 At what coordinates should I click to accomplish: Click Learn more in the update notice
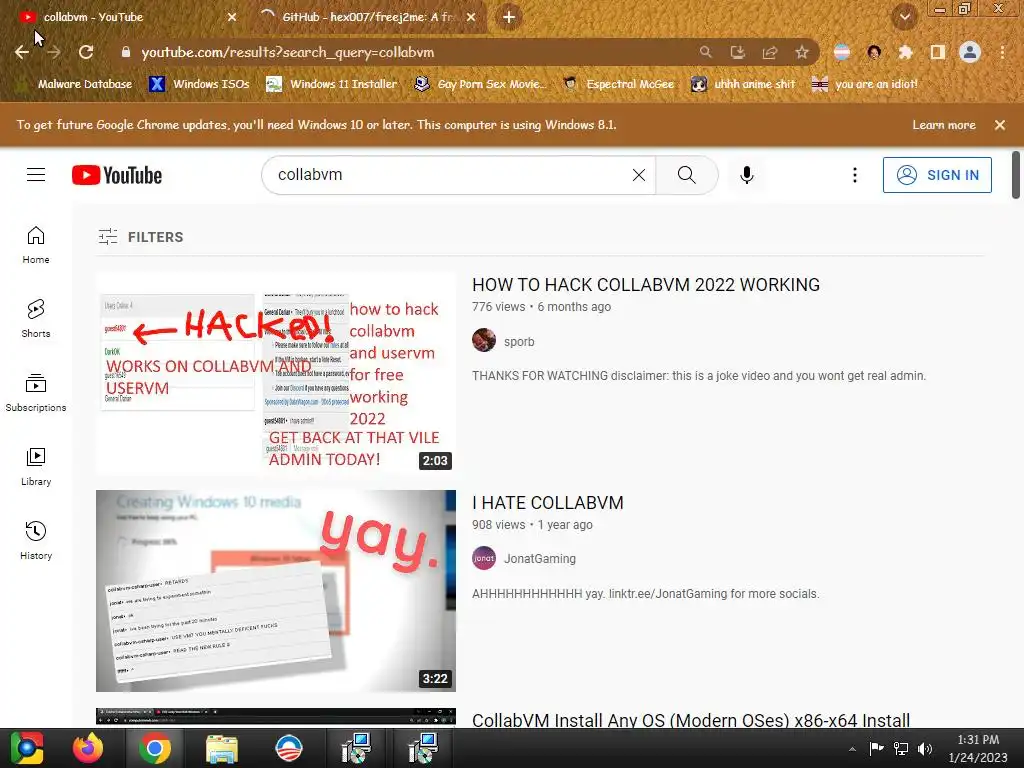944,125
